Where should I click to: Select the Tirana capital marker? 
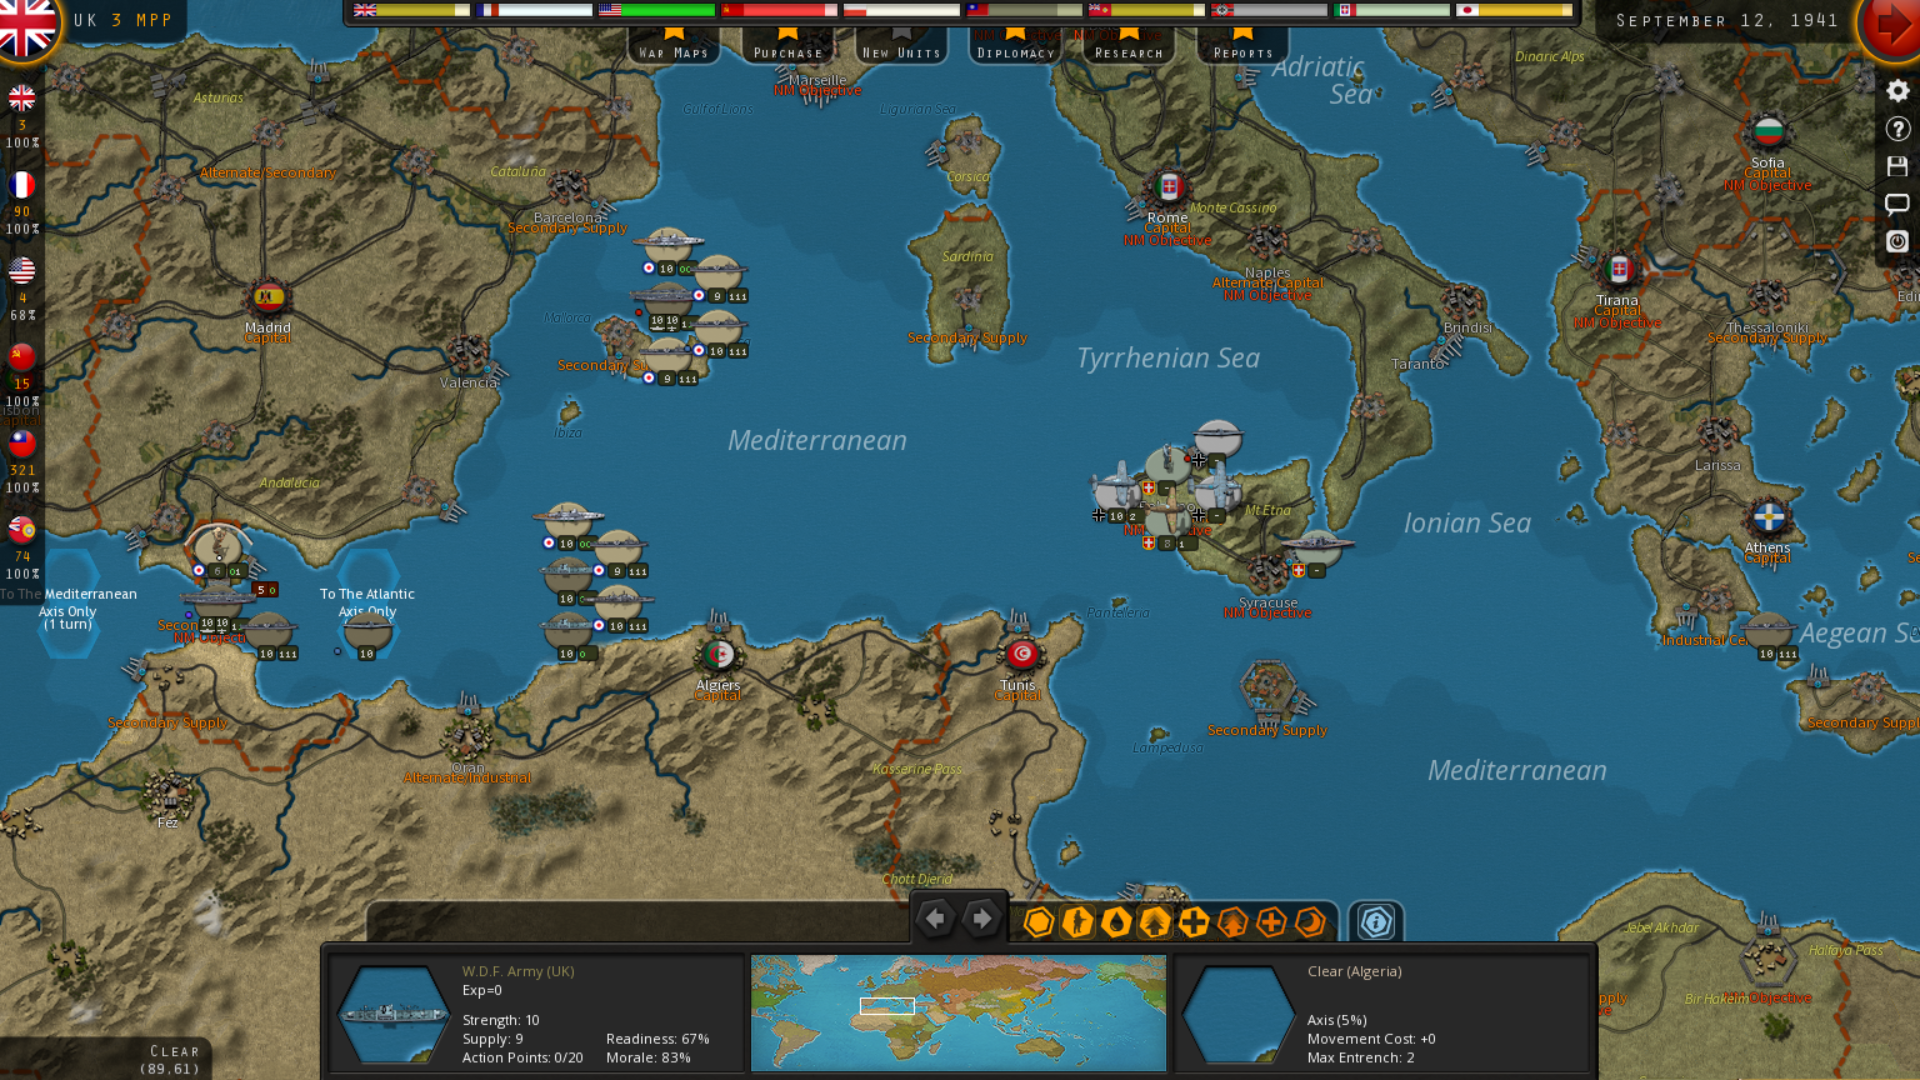click(1618, 268)
